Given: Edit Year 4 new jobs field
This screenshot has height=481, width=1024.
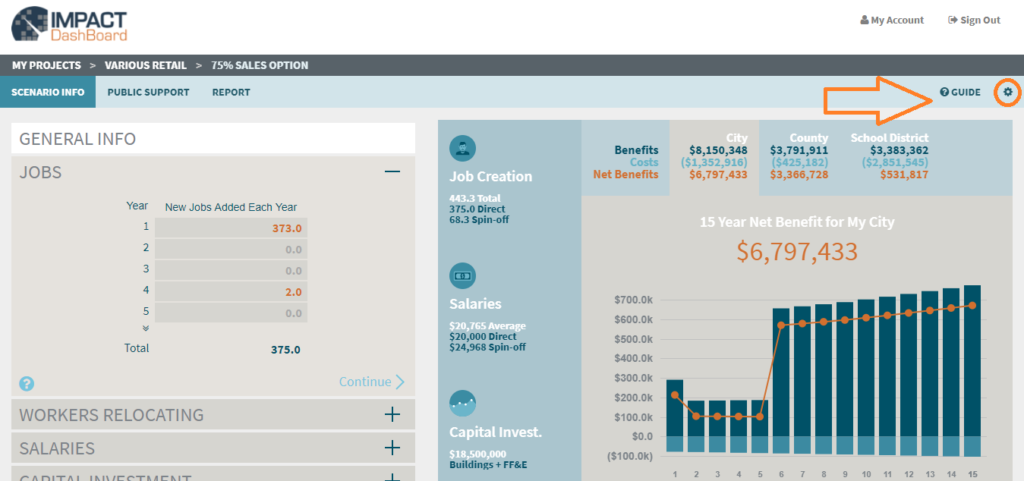Looking at the screenshot, I should 231,292.
